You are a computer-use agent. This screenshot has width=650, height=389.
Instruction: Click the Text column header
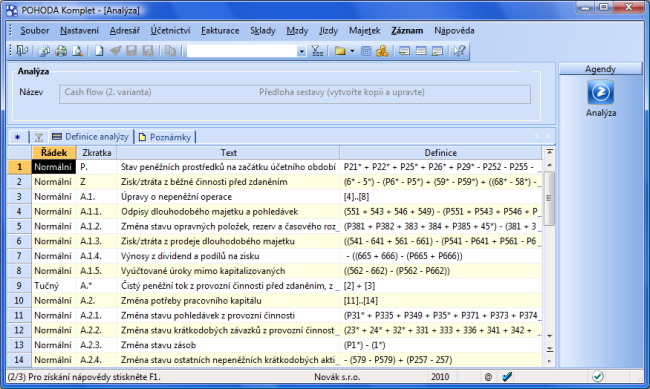[228, 153]
